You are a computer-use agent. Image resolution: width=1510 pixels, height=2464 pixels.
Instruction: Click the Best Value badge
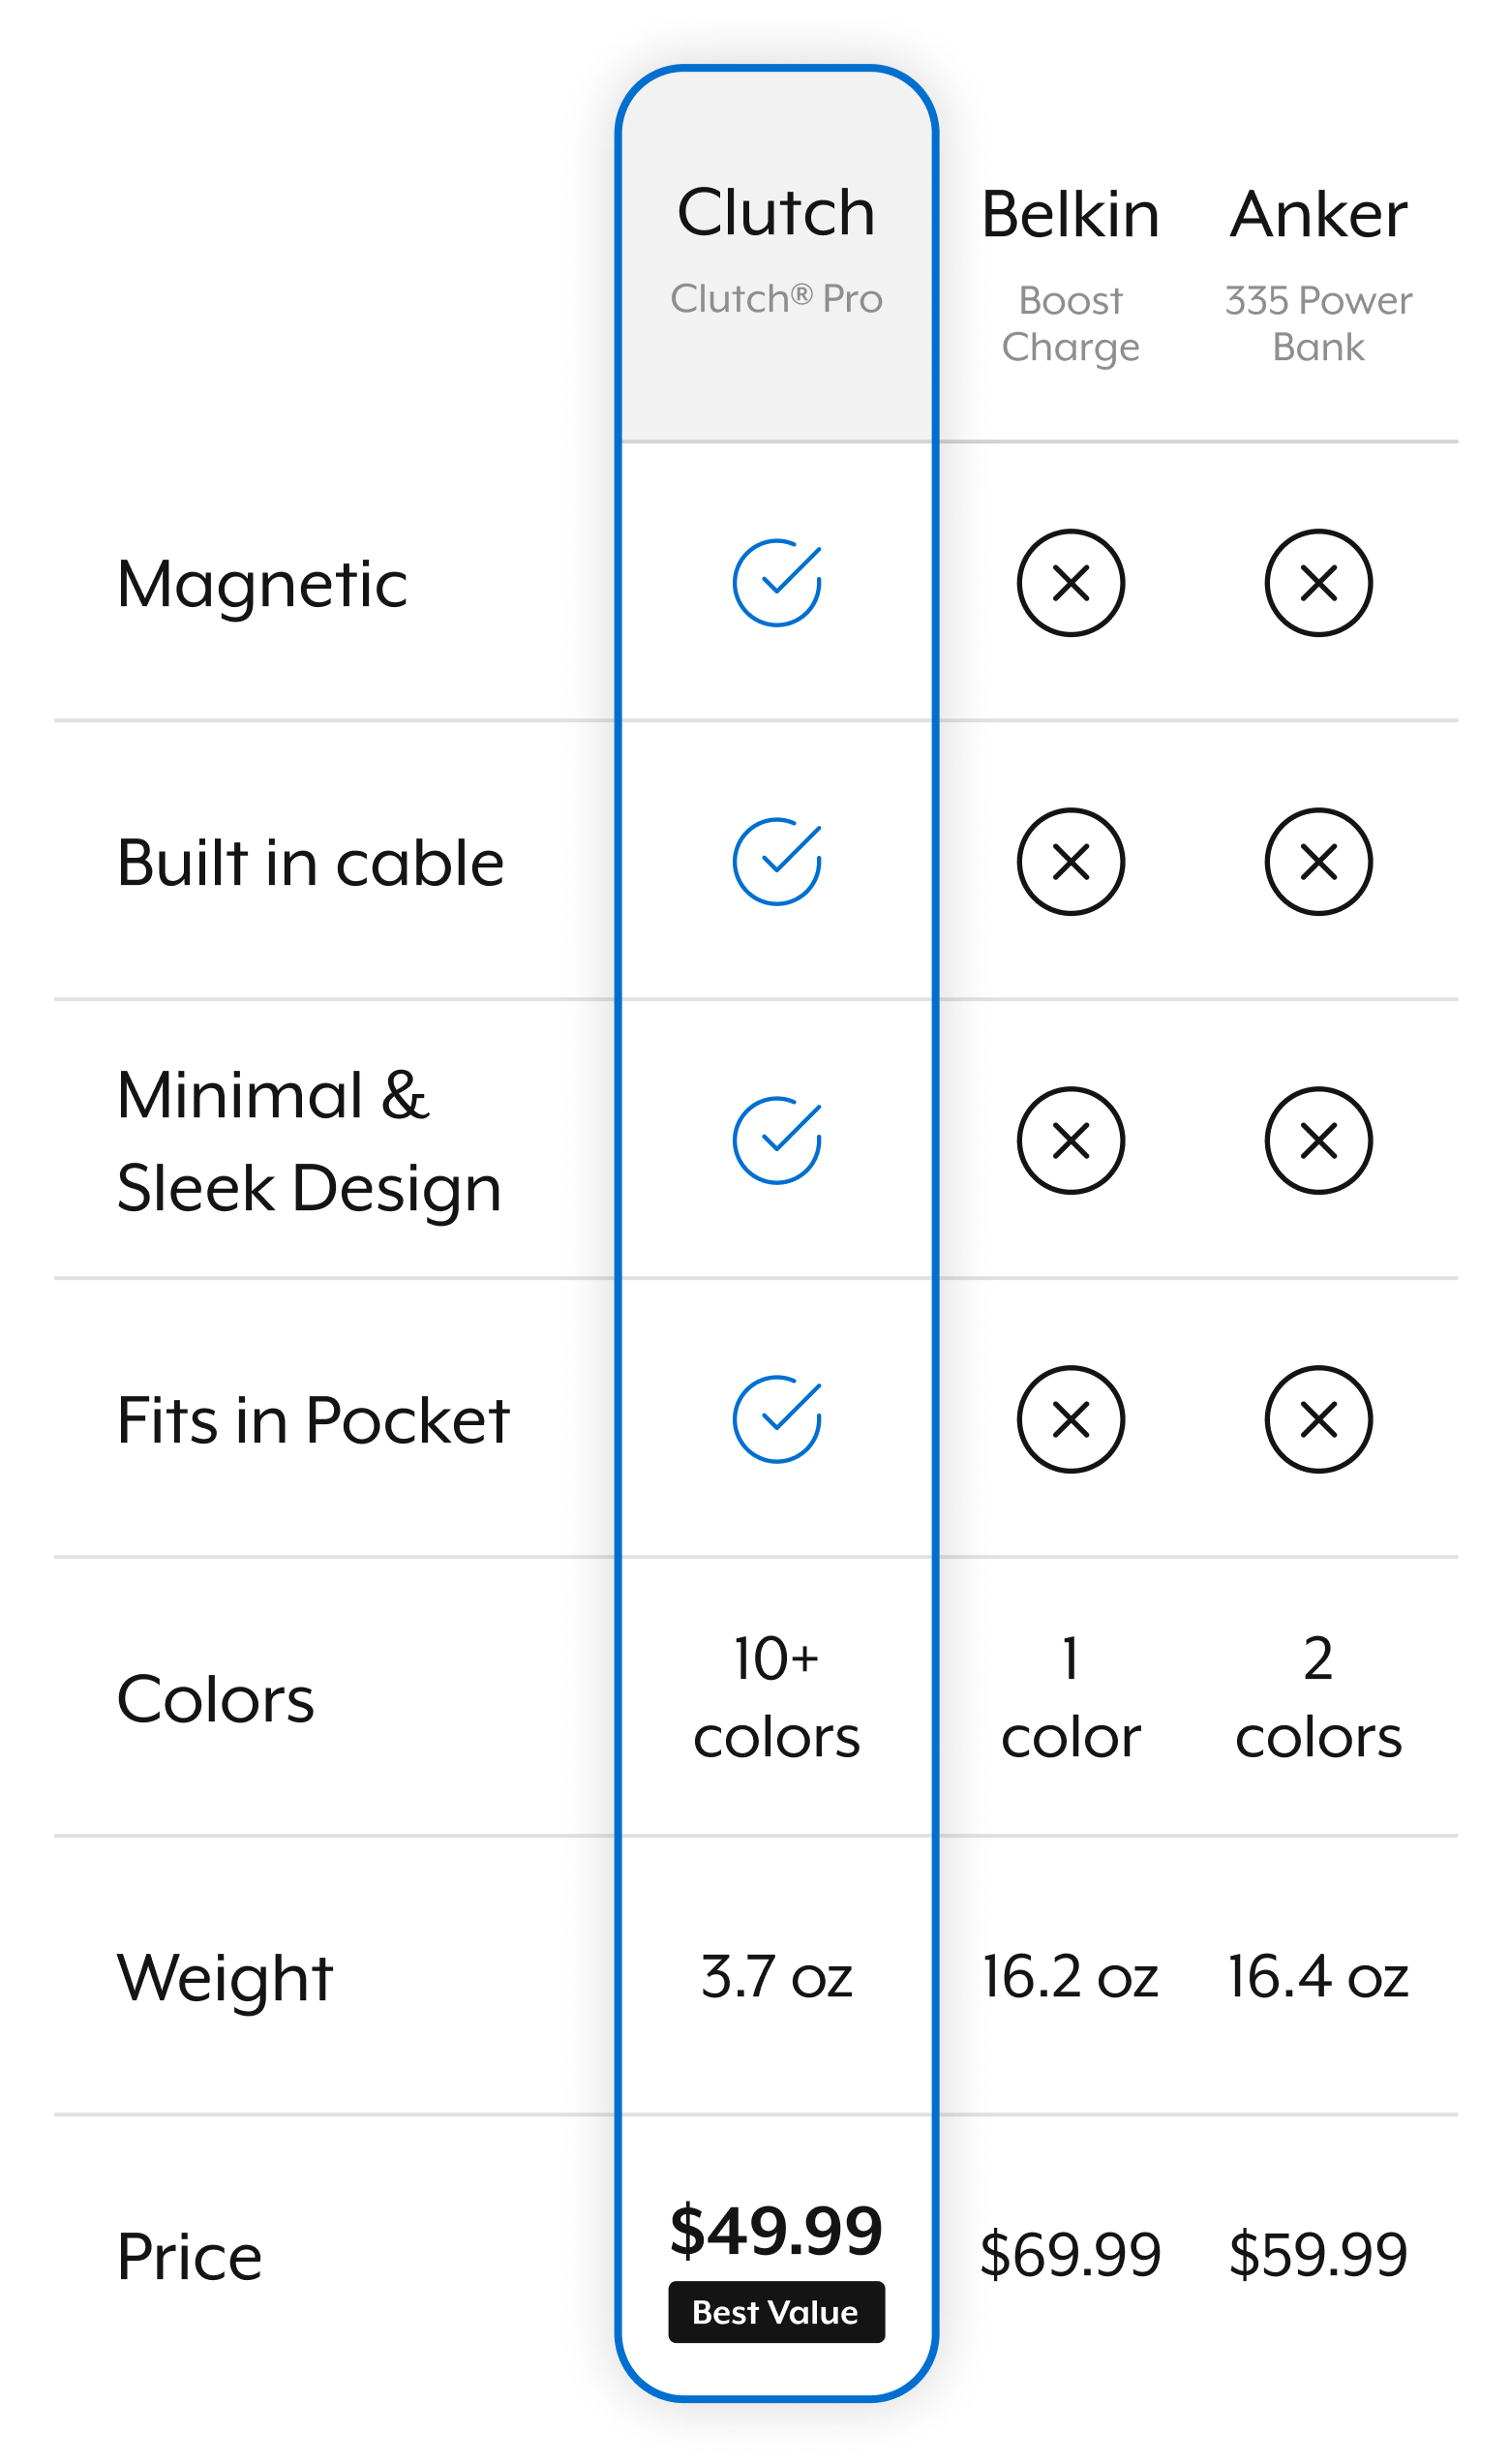coord(776,2312)
